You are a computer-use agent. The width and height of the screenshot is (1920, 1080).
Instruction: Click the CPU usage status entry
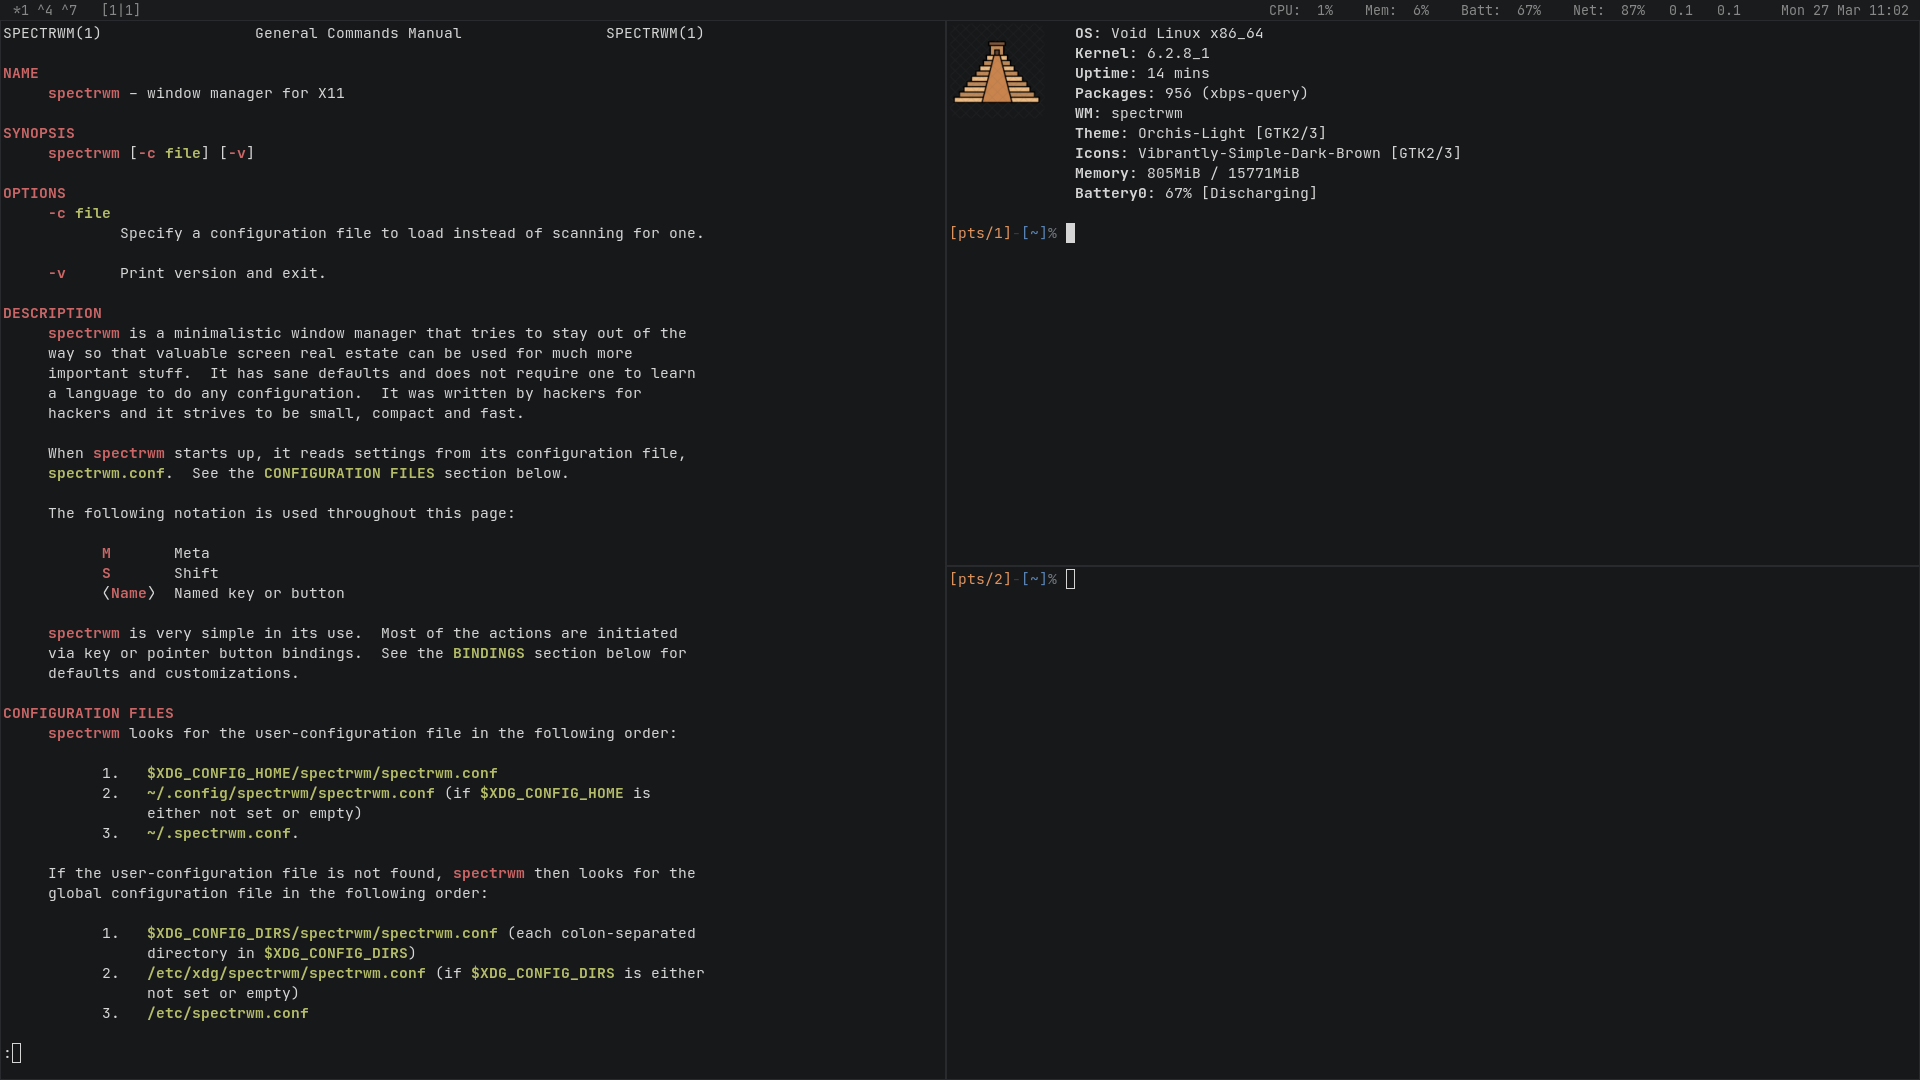(1301, 10)
